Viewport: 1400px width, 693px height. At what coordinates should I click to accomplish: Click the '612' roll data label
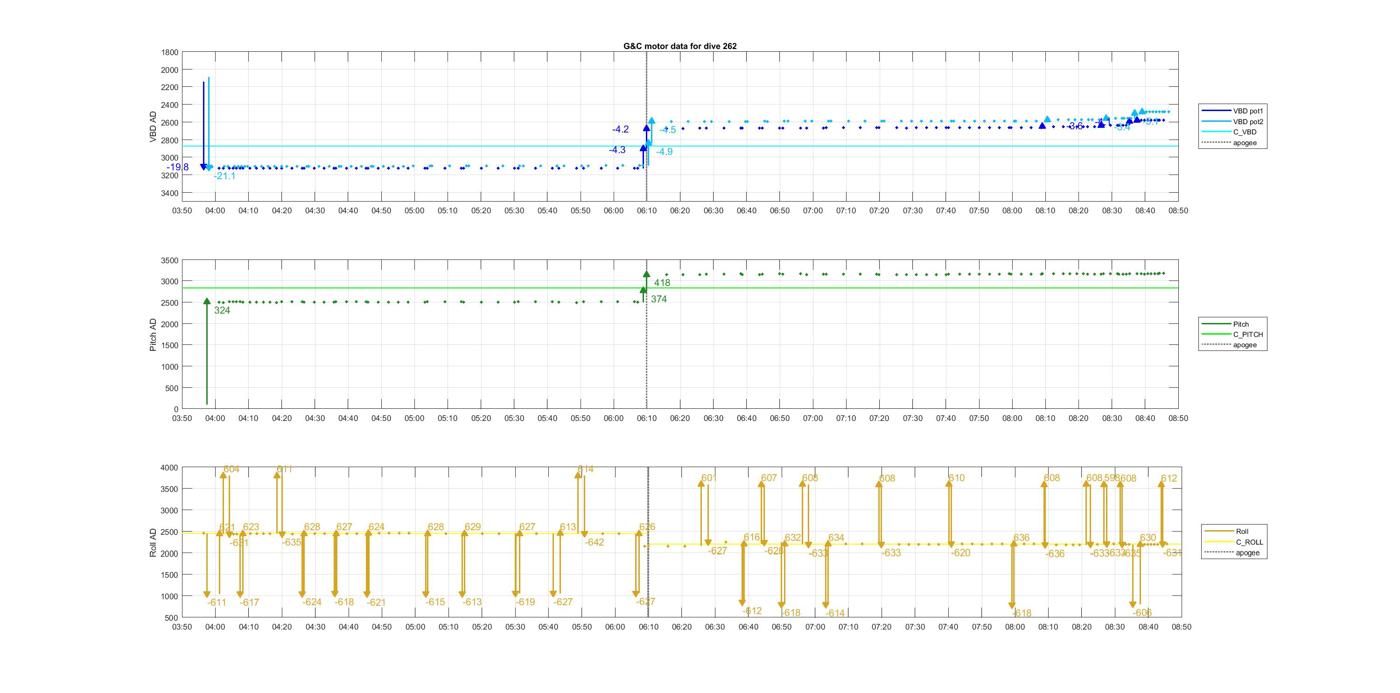click(x=1170, y=479)
